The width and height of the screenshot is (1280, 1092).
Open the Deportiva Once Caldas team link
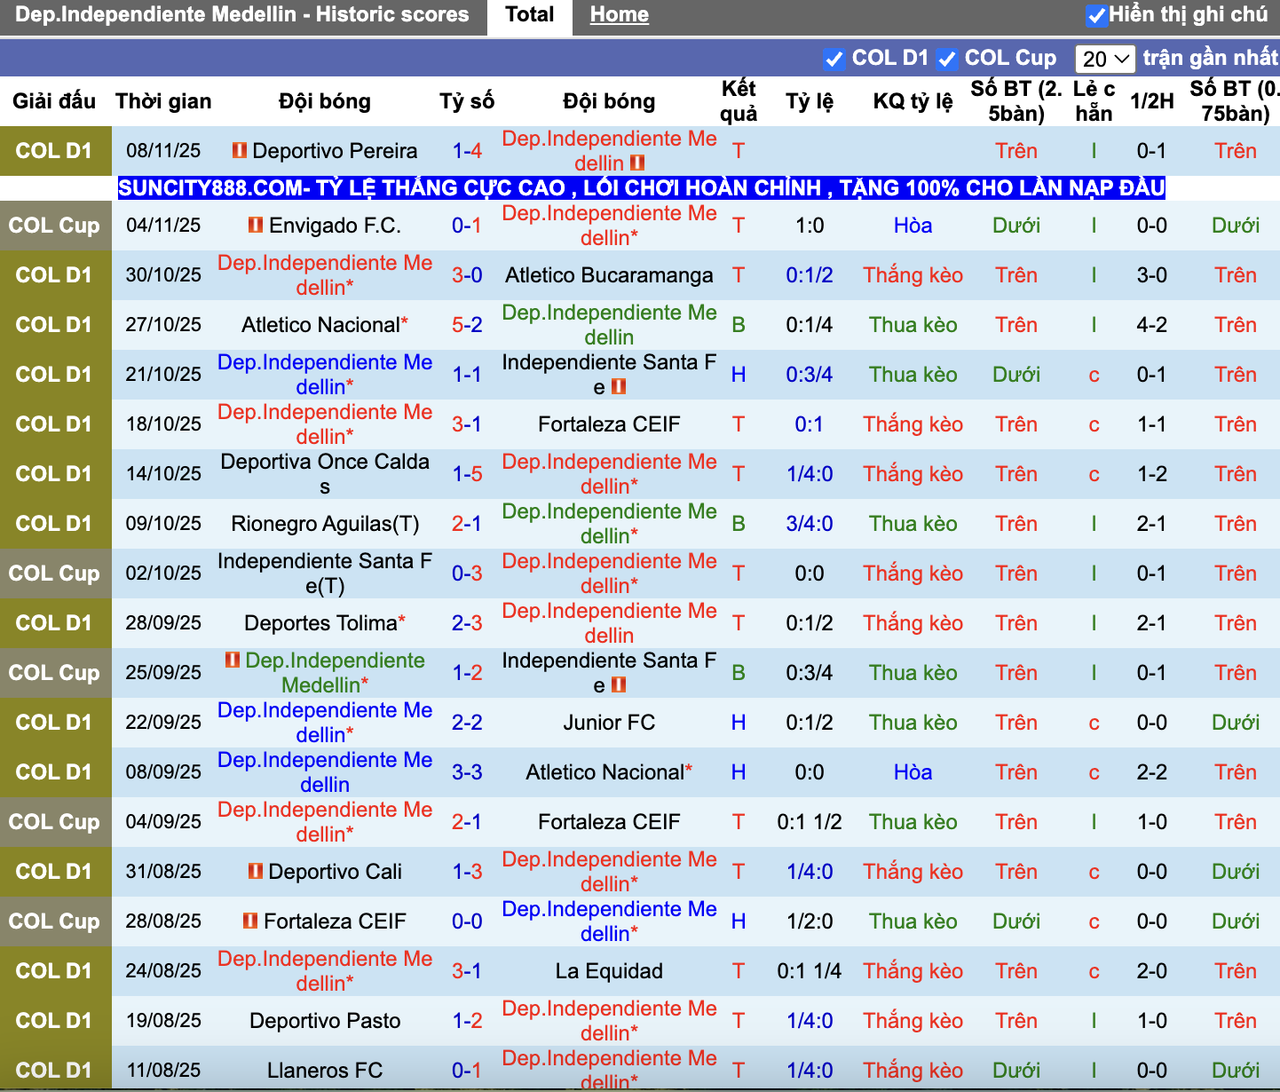click(325, 474)
